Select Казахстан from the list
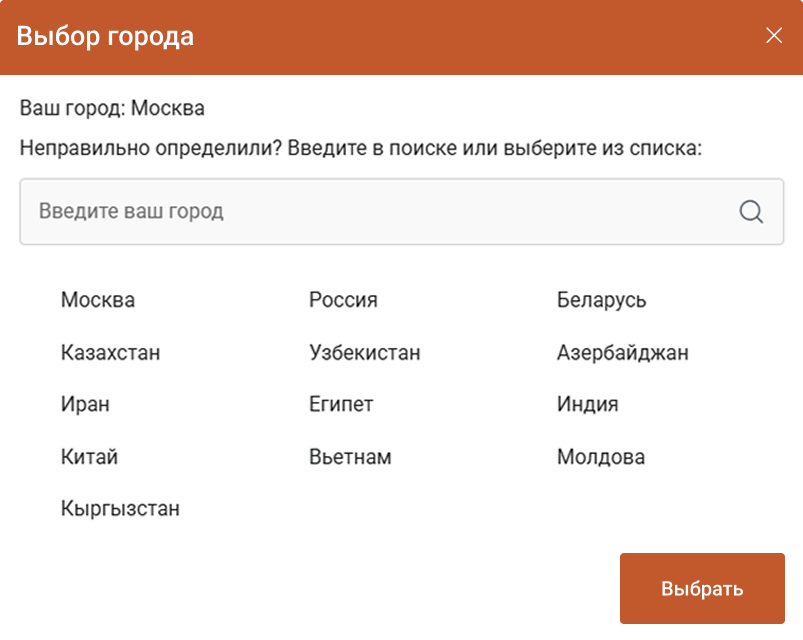803x640 pixels. 111,352
